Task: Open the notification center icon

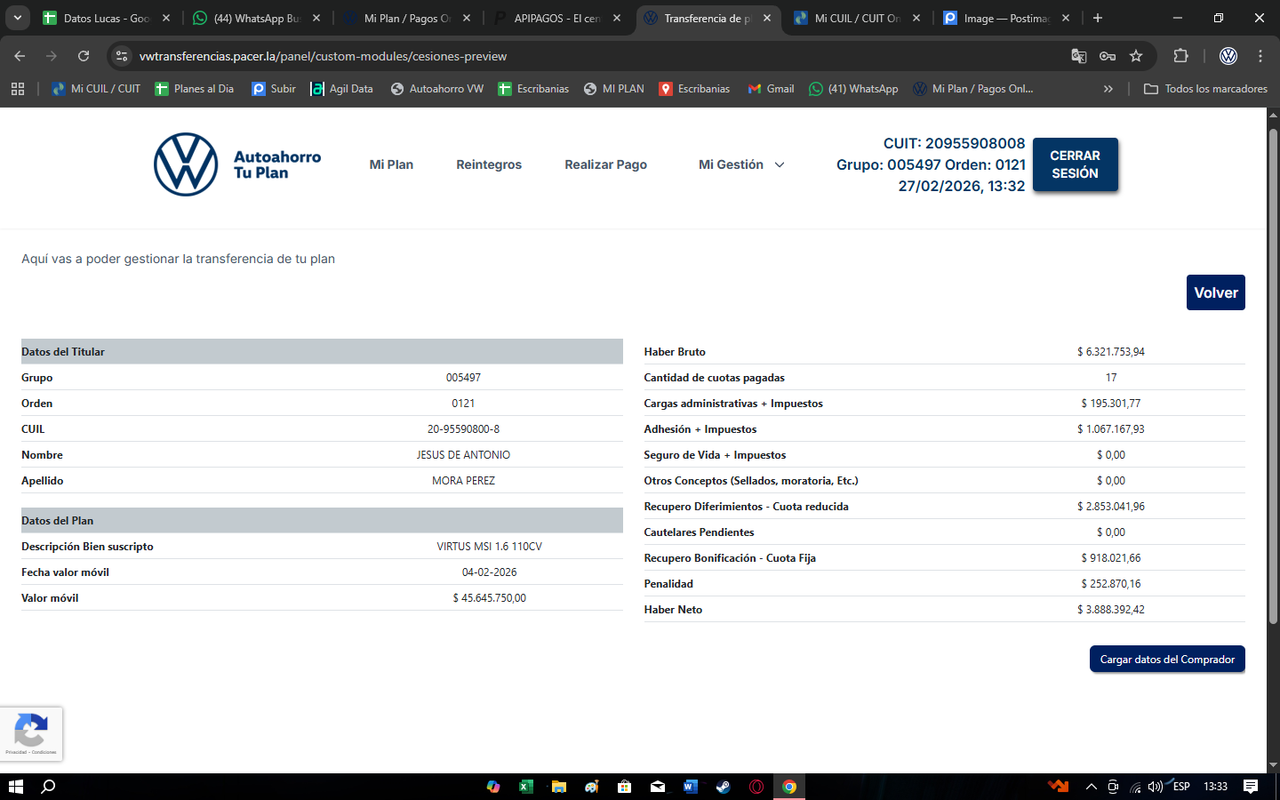Action: tap(1250, 786)
